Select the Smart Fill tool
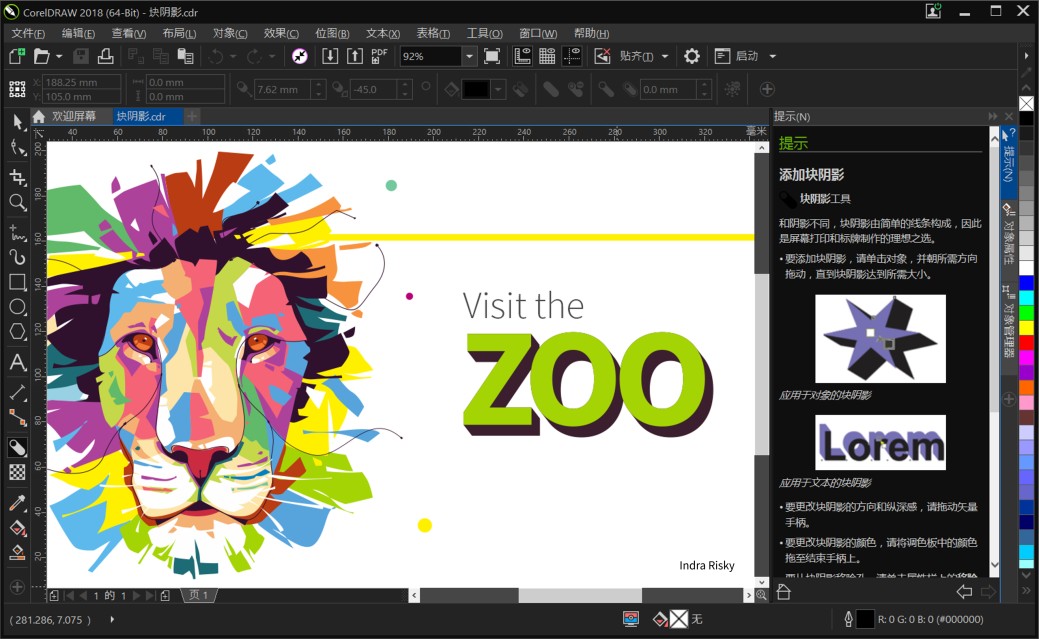1039x639 pixels. pyautogui.click(x=17, y=552)
